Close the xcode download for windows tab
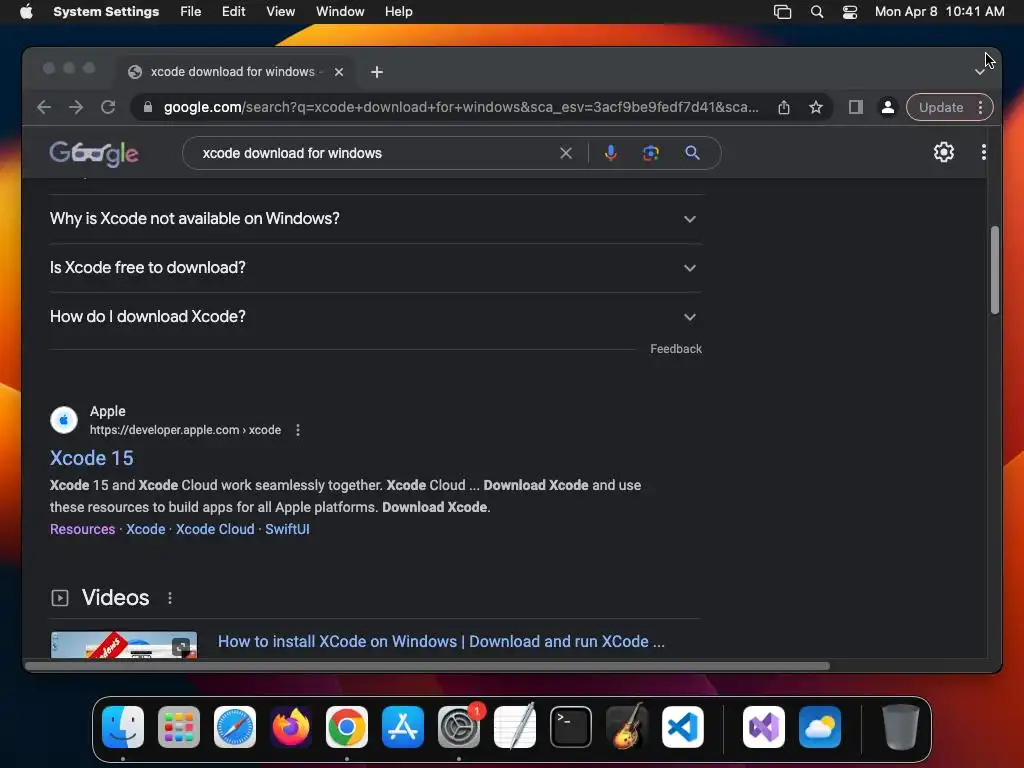 (x=339, y=72)
